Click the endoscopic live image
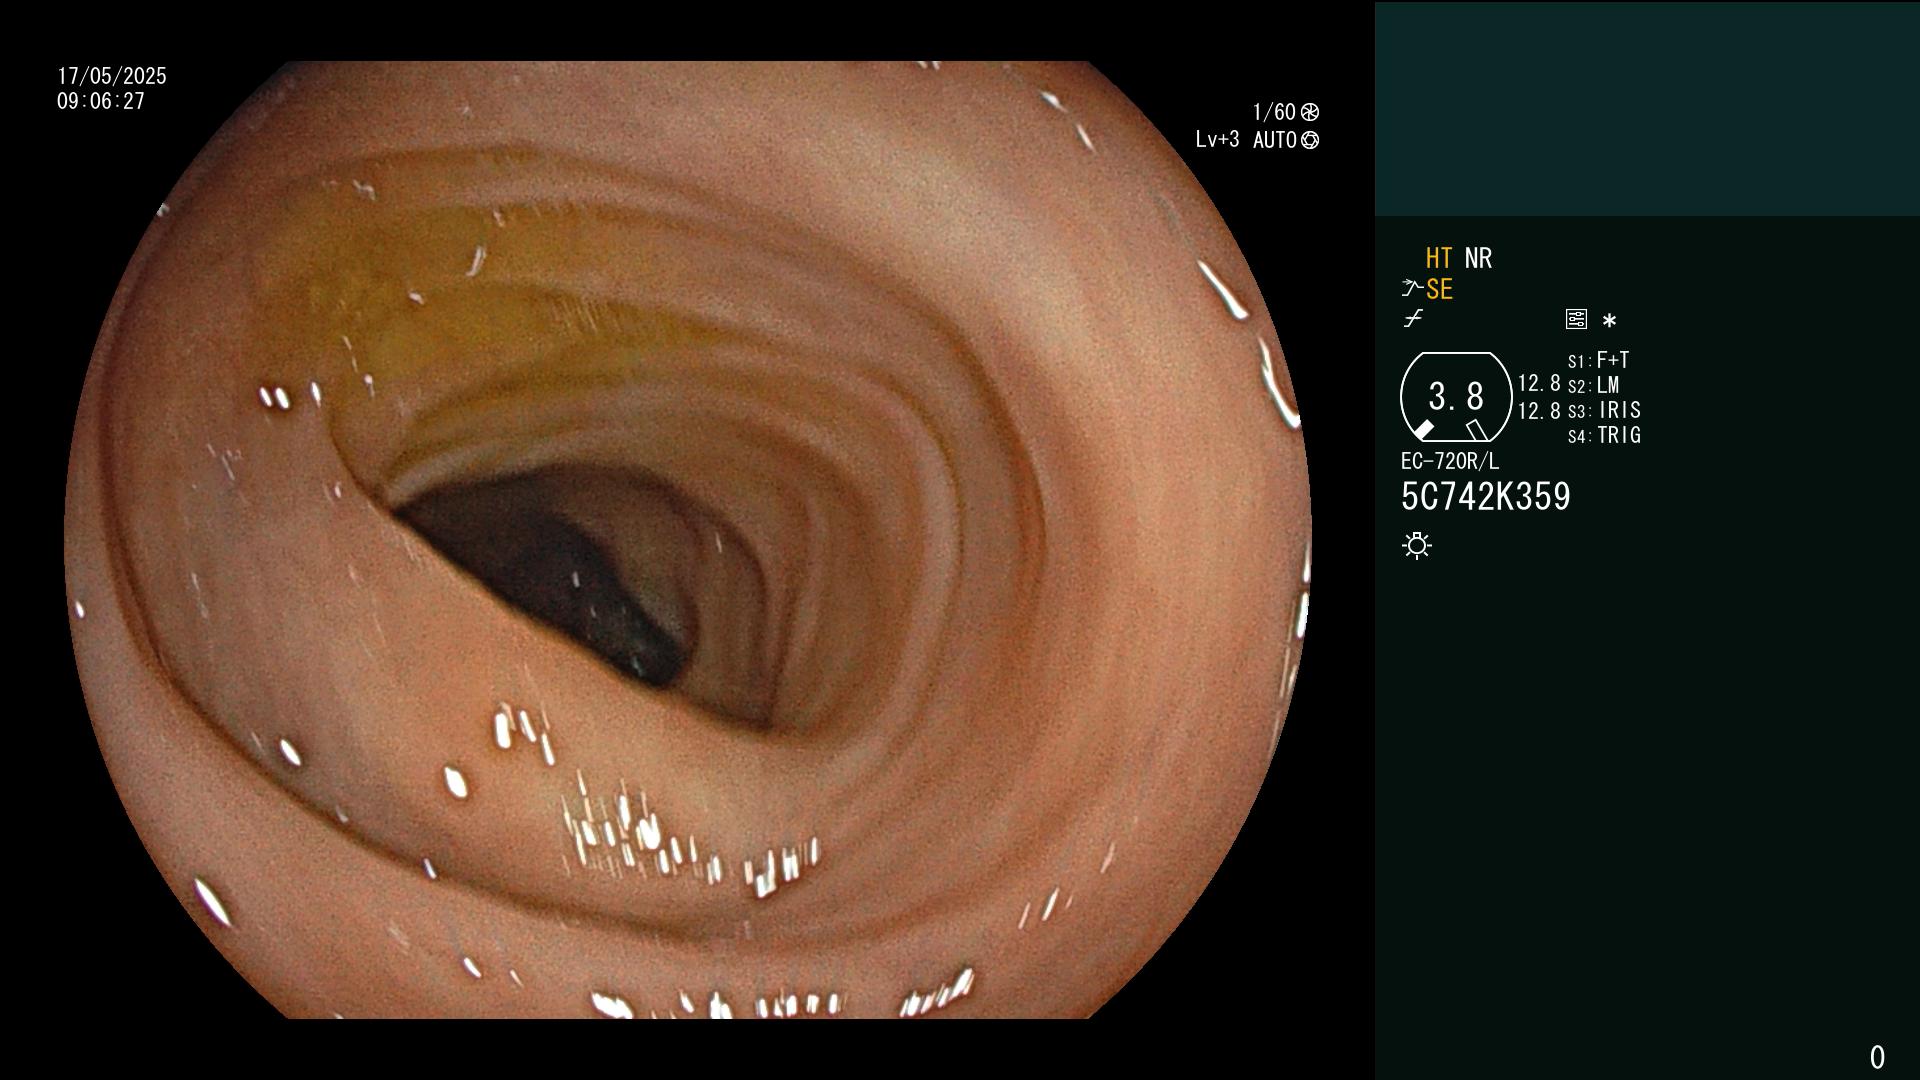 [688, 540]
